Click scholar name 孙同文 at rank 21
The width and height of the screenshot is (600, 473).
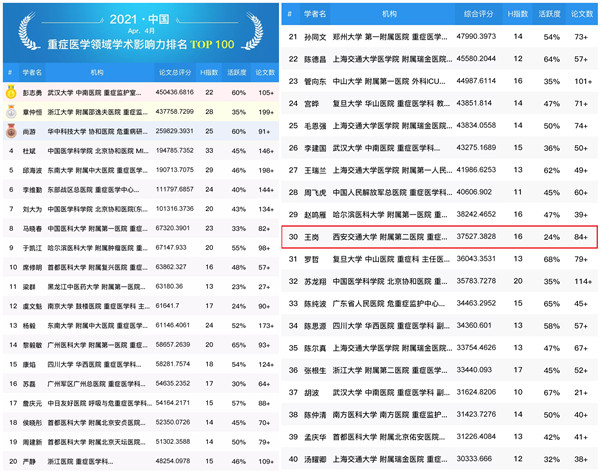[x=315, y=36]
